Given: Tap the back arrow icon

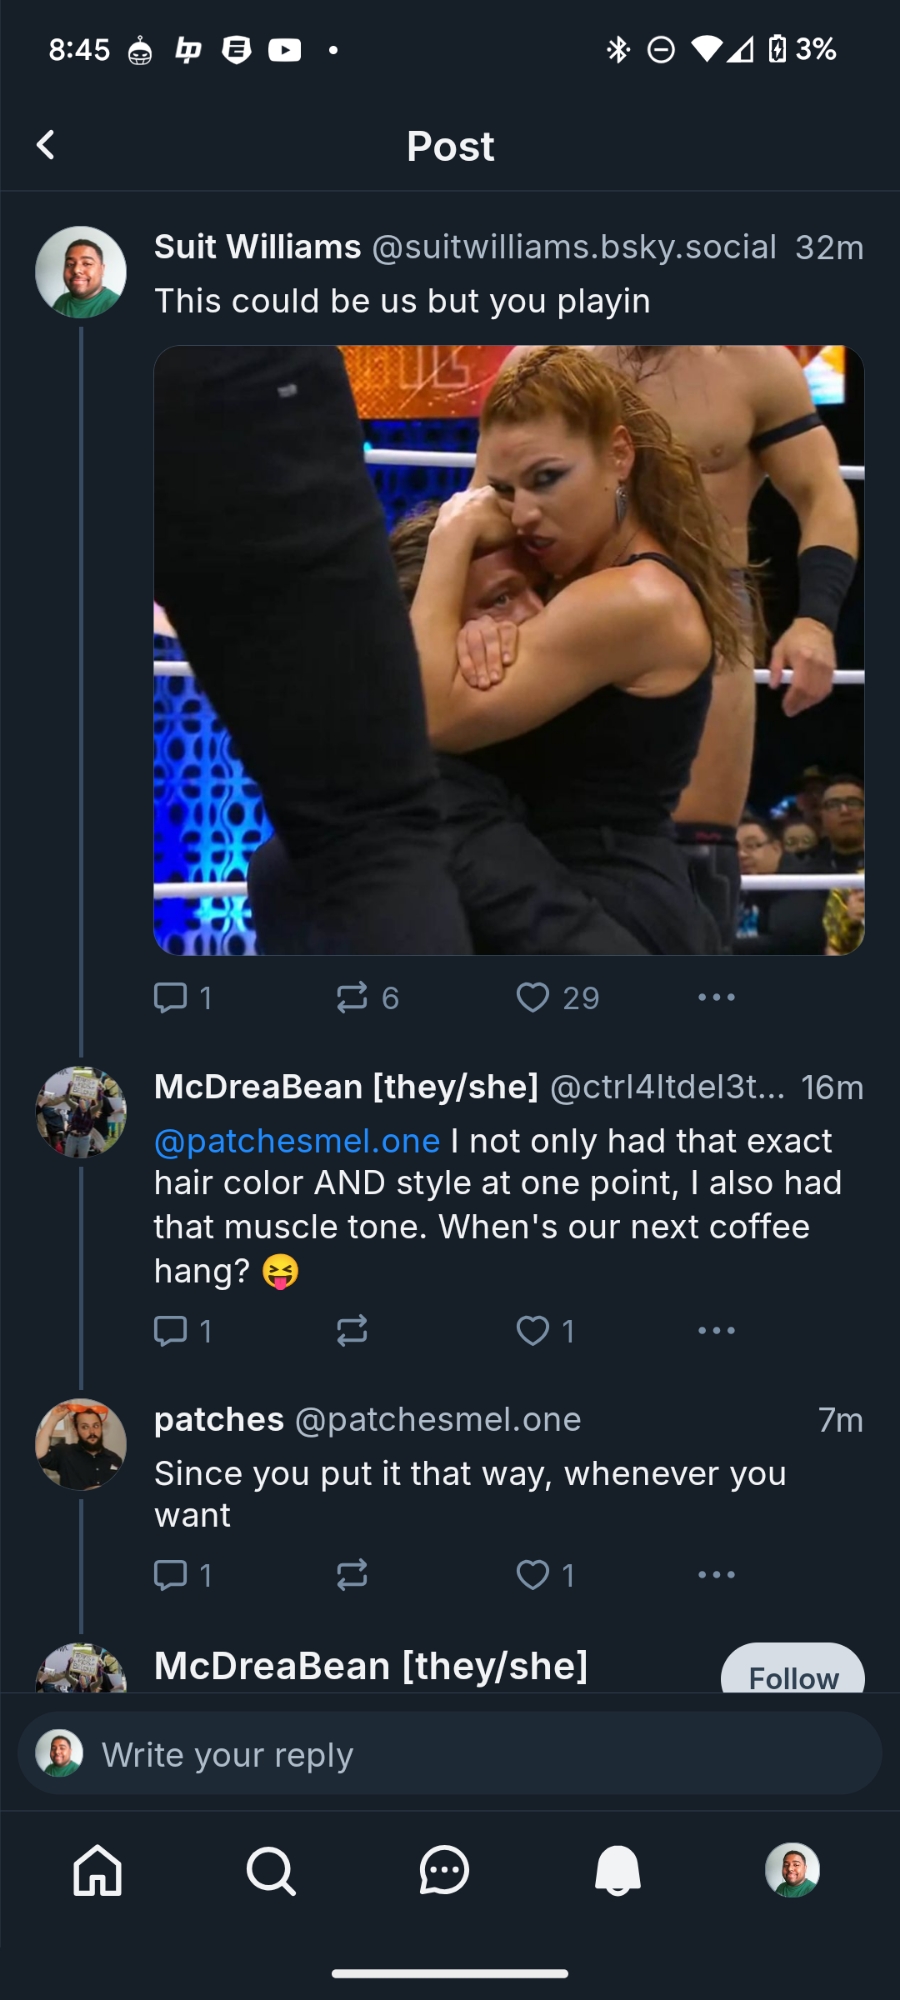Looking at the screenshot, I should pos(46,145).
